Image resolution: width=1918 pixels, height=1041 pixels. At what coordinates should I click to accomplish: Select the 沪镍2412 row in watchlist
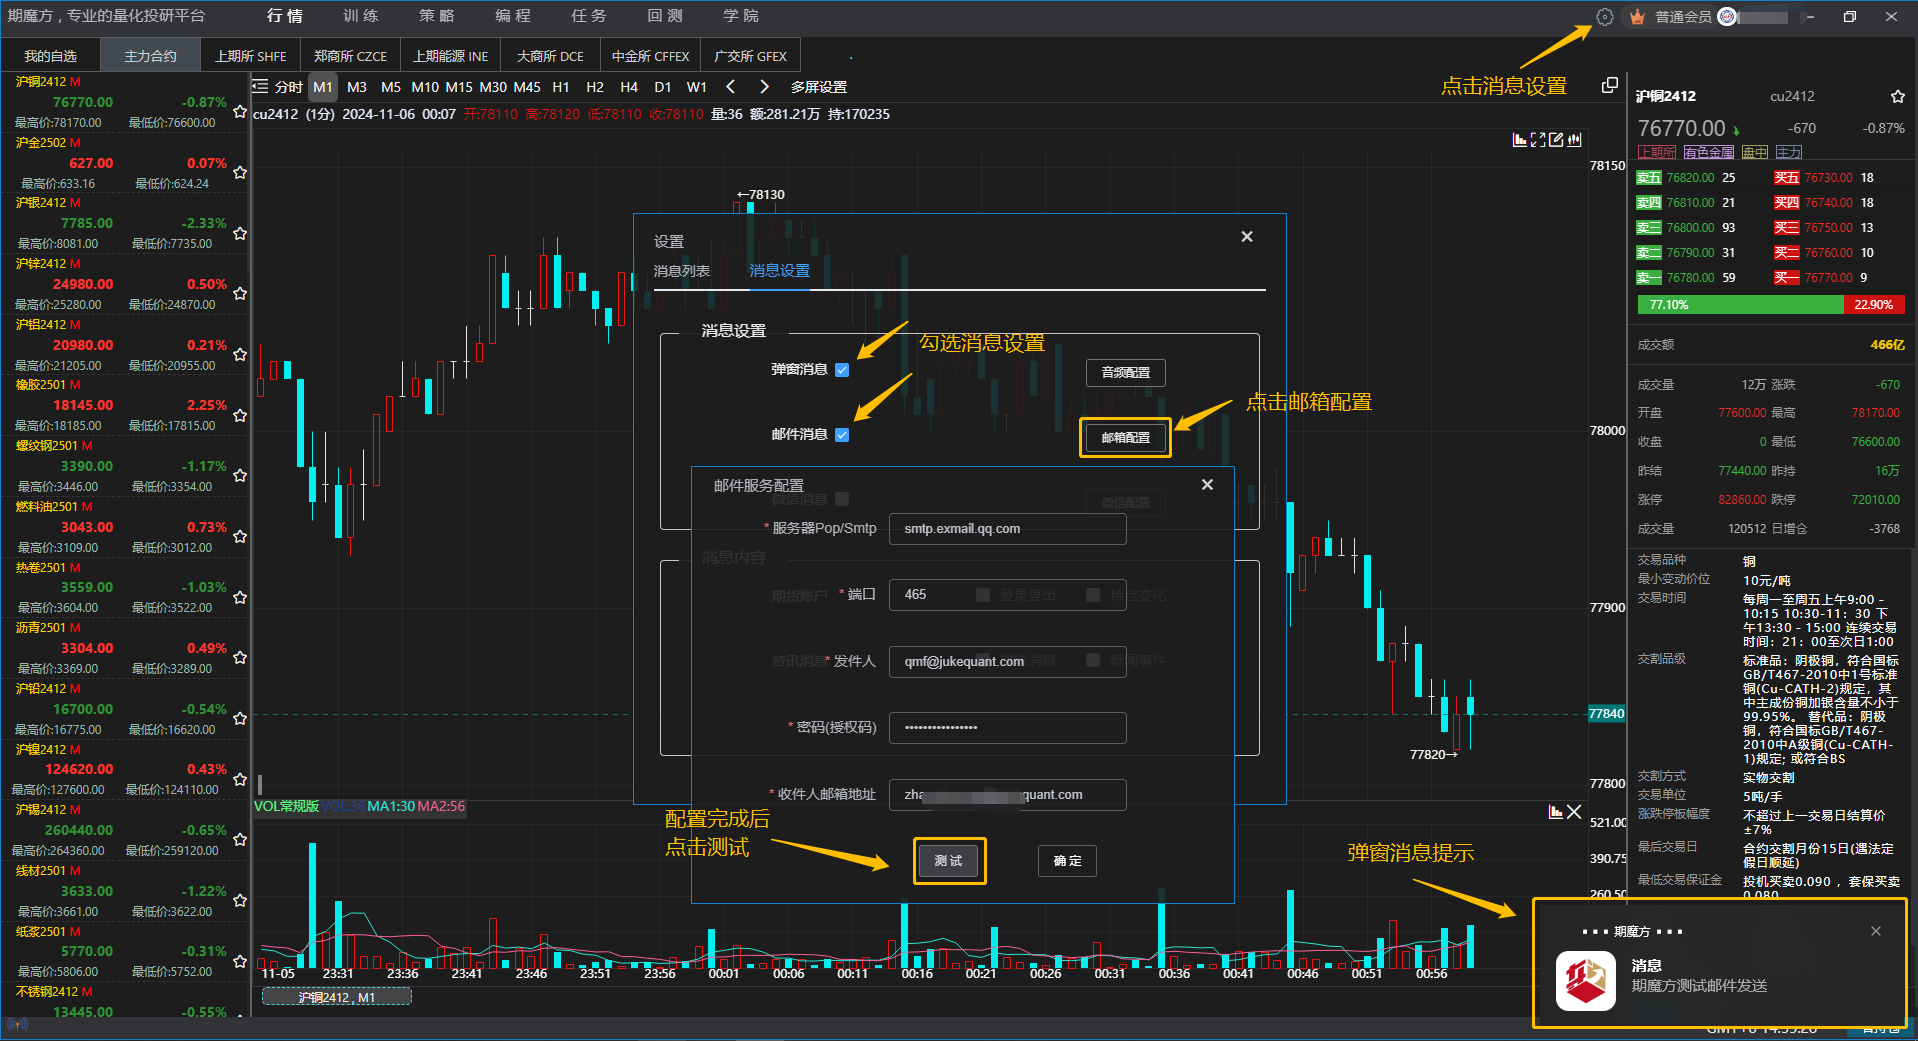pos(124,769)
